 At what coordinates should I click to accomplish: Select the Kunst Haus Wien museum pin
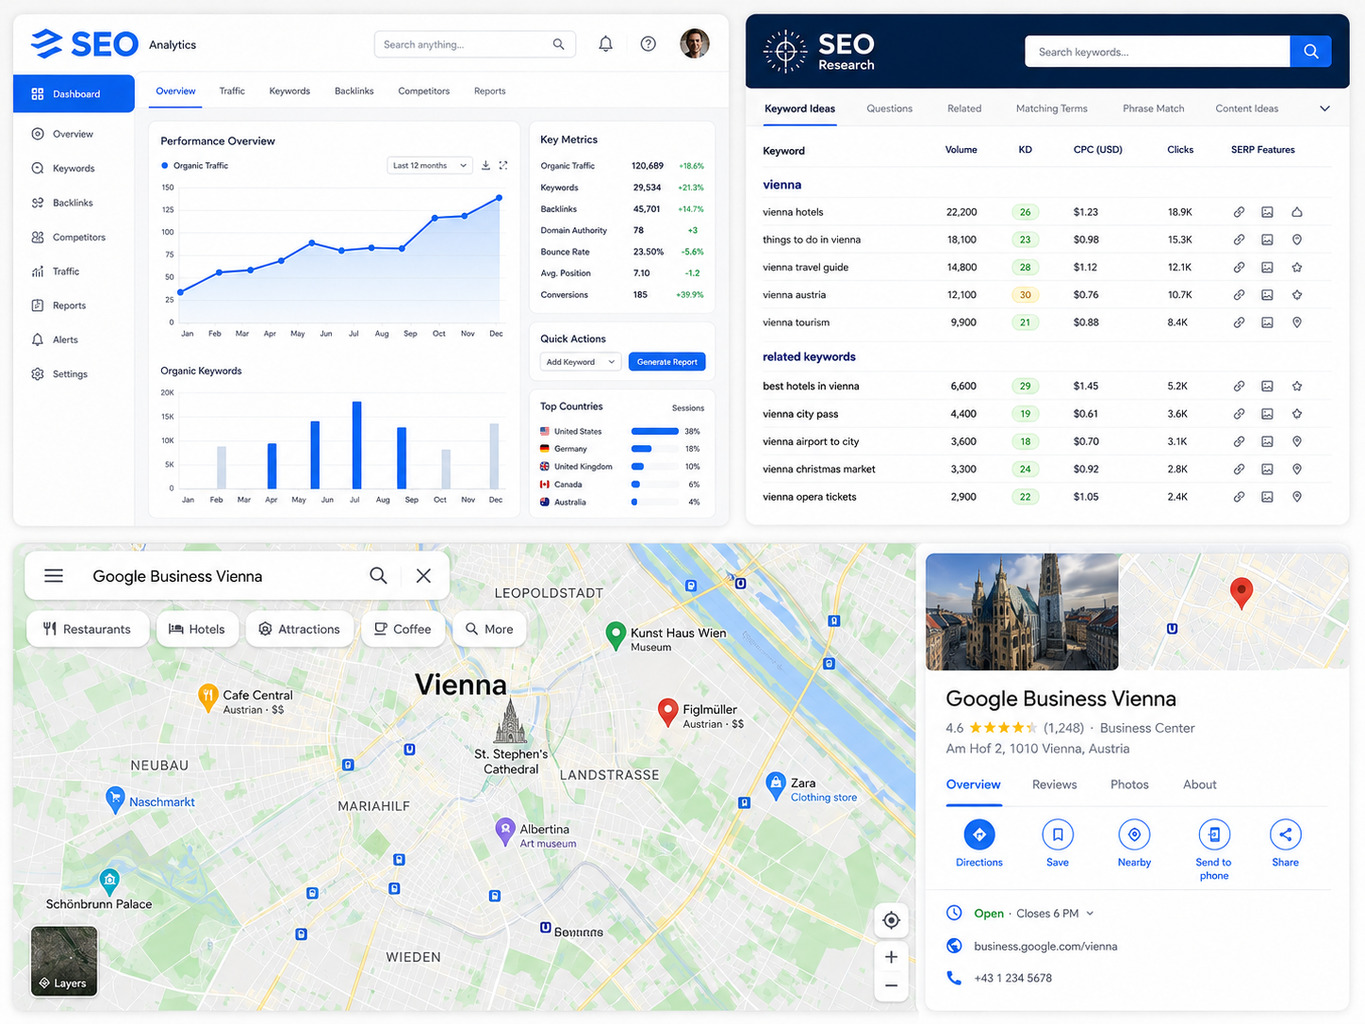(617, 636)
